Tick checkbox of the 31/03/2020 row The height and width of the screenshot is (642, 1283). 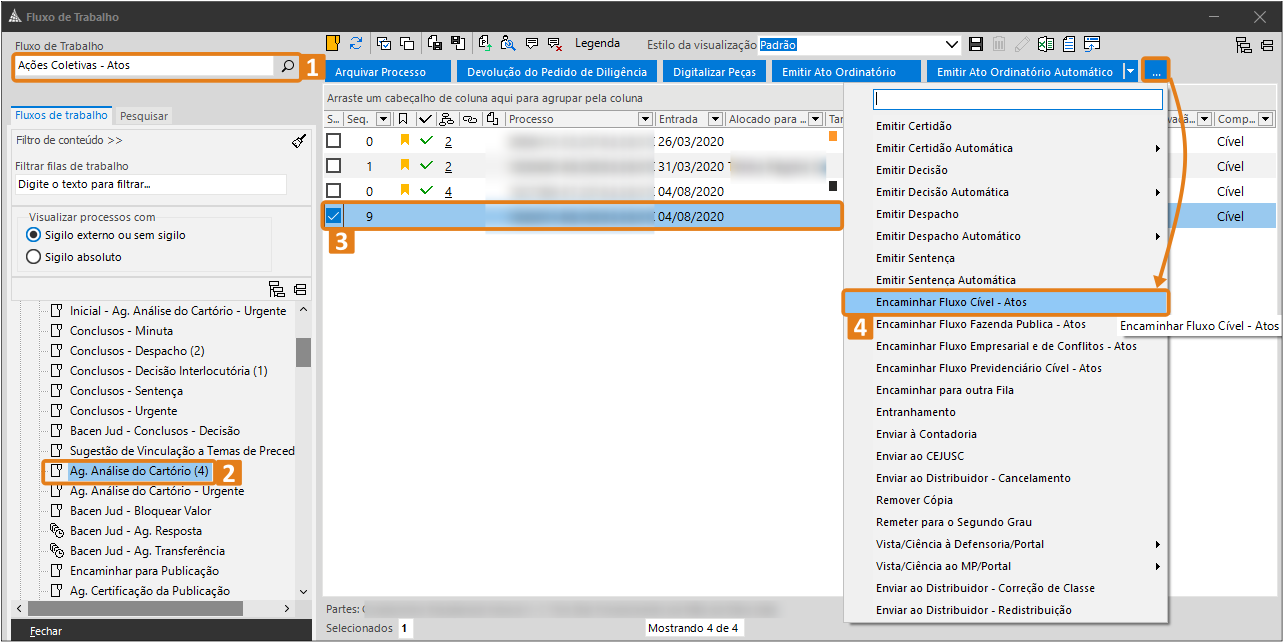point(334,165)
